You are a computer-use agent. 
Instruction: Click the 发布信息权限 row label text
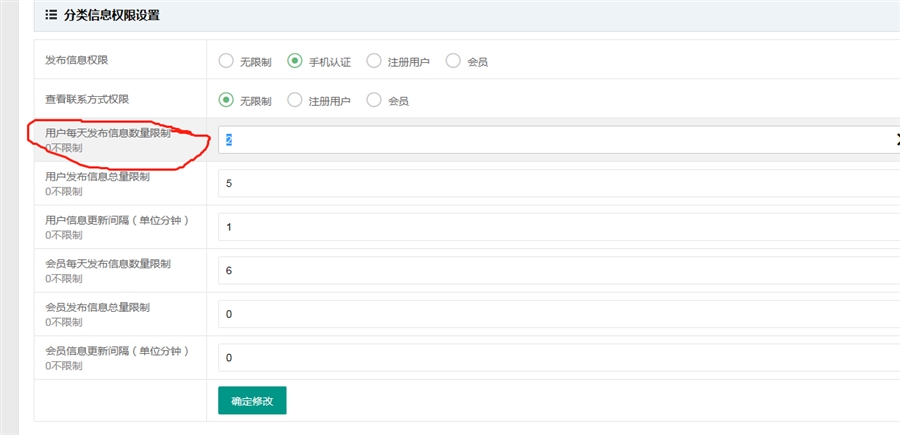pos(76,60)
